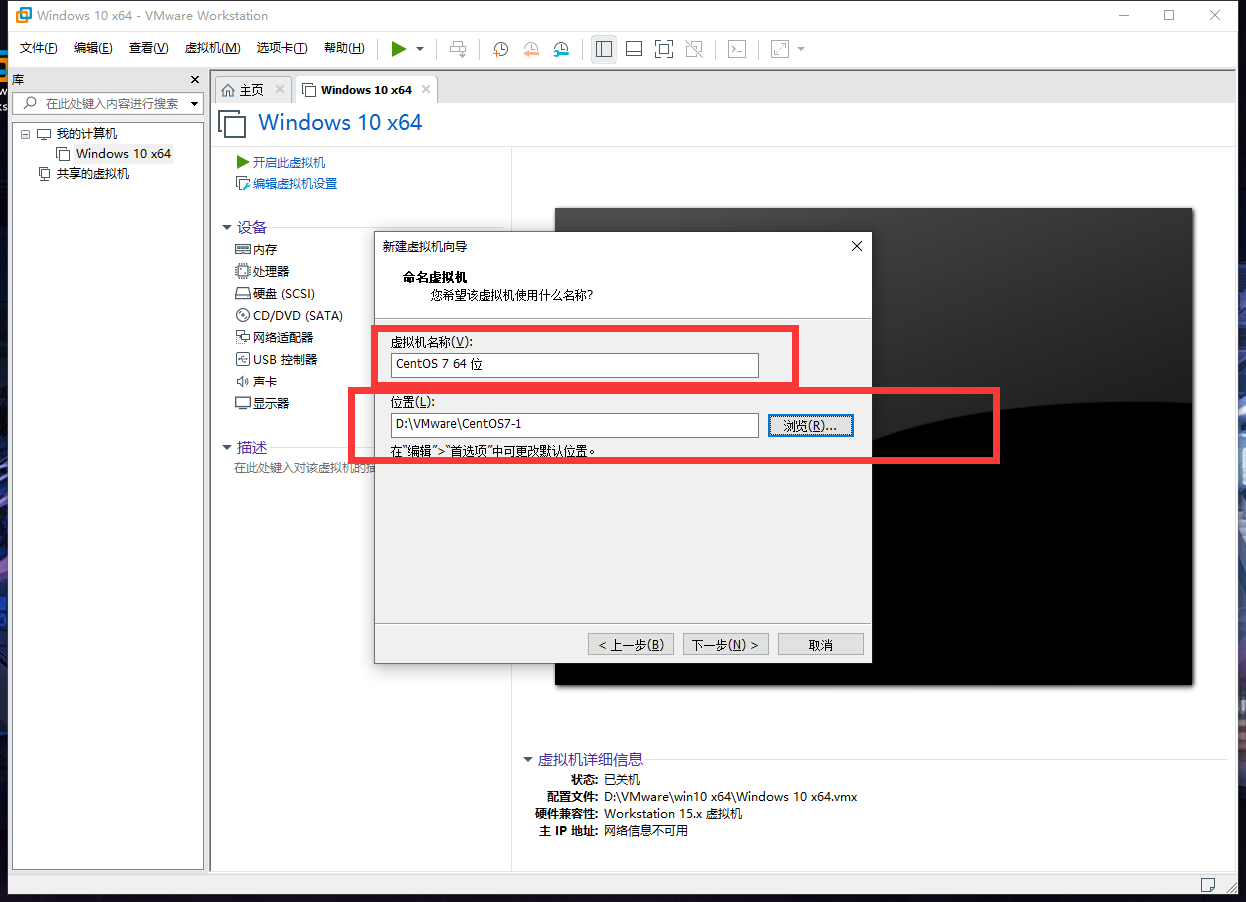This screenshot has width=1246, height=902.
Task: Click the 下一步(N) next button
Action: coord(727,645)
